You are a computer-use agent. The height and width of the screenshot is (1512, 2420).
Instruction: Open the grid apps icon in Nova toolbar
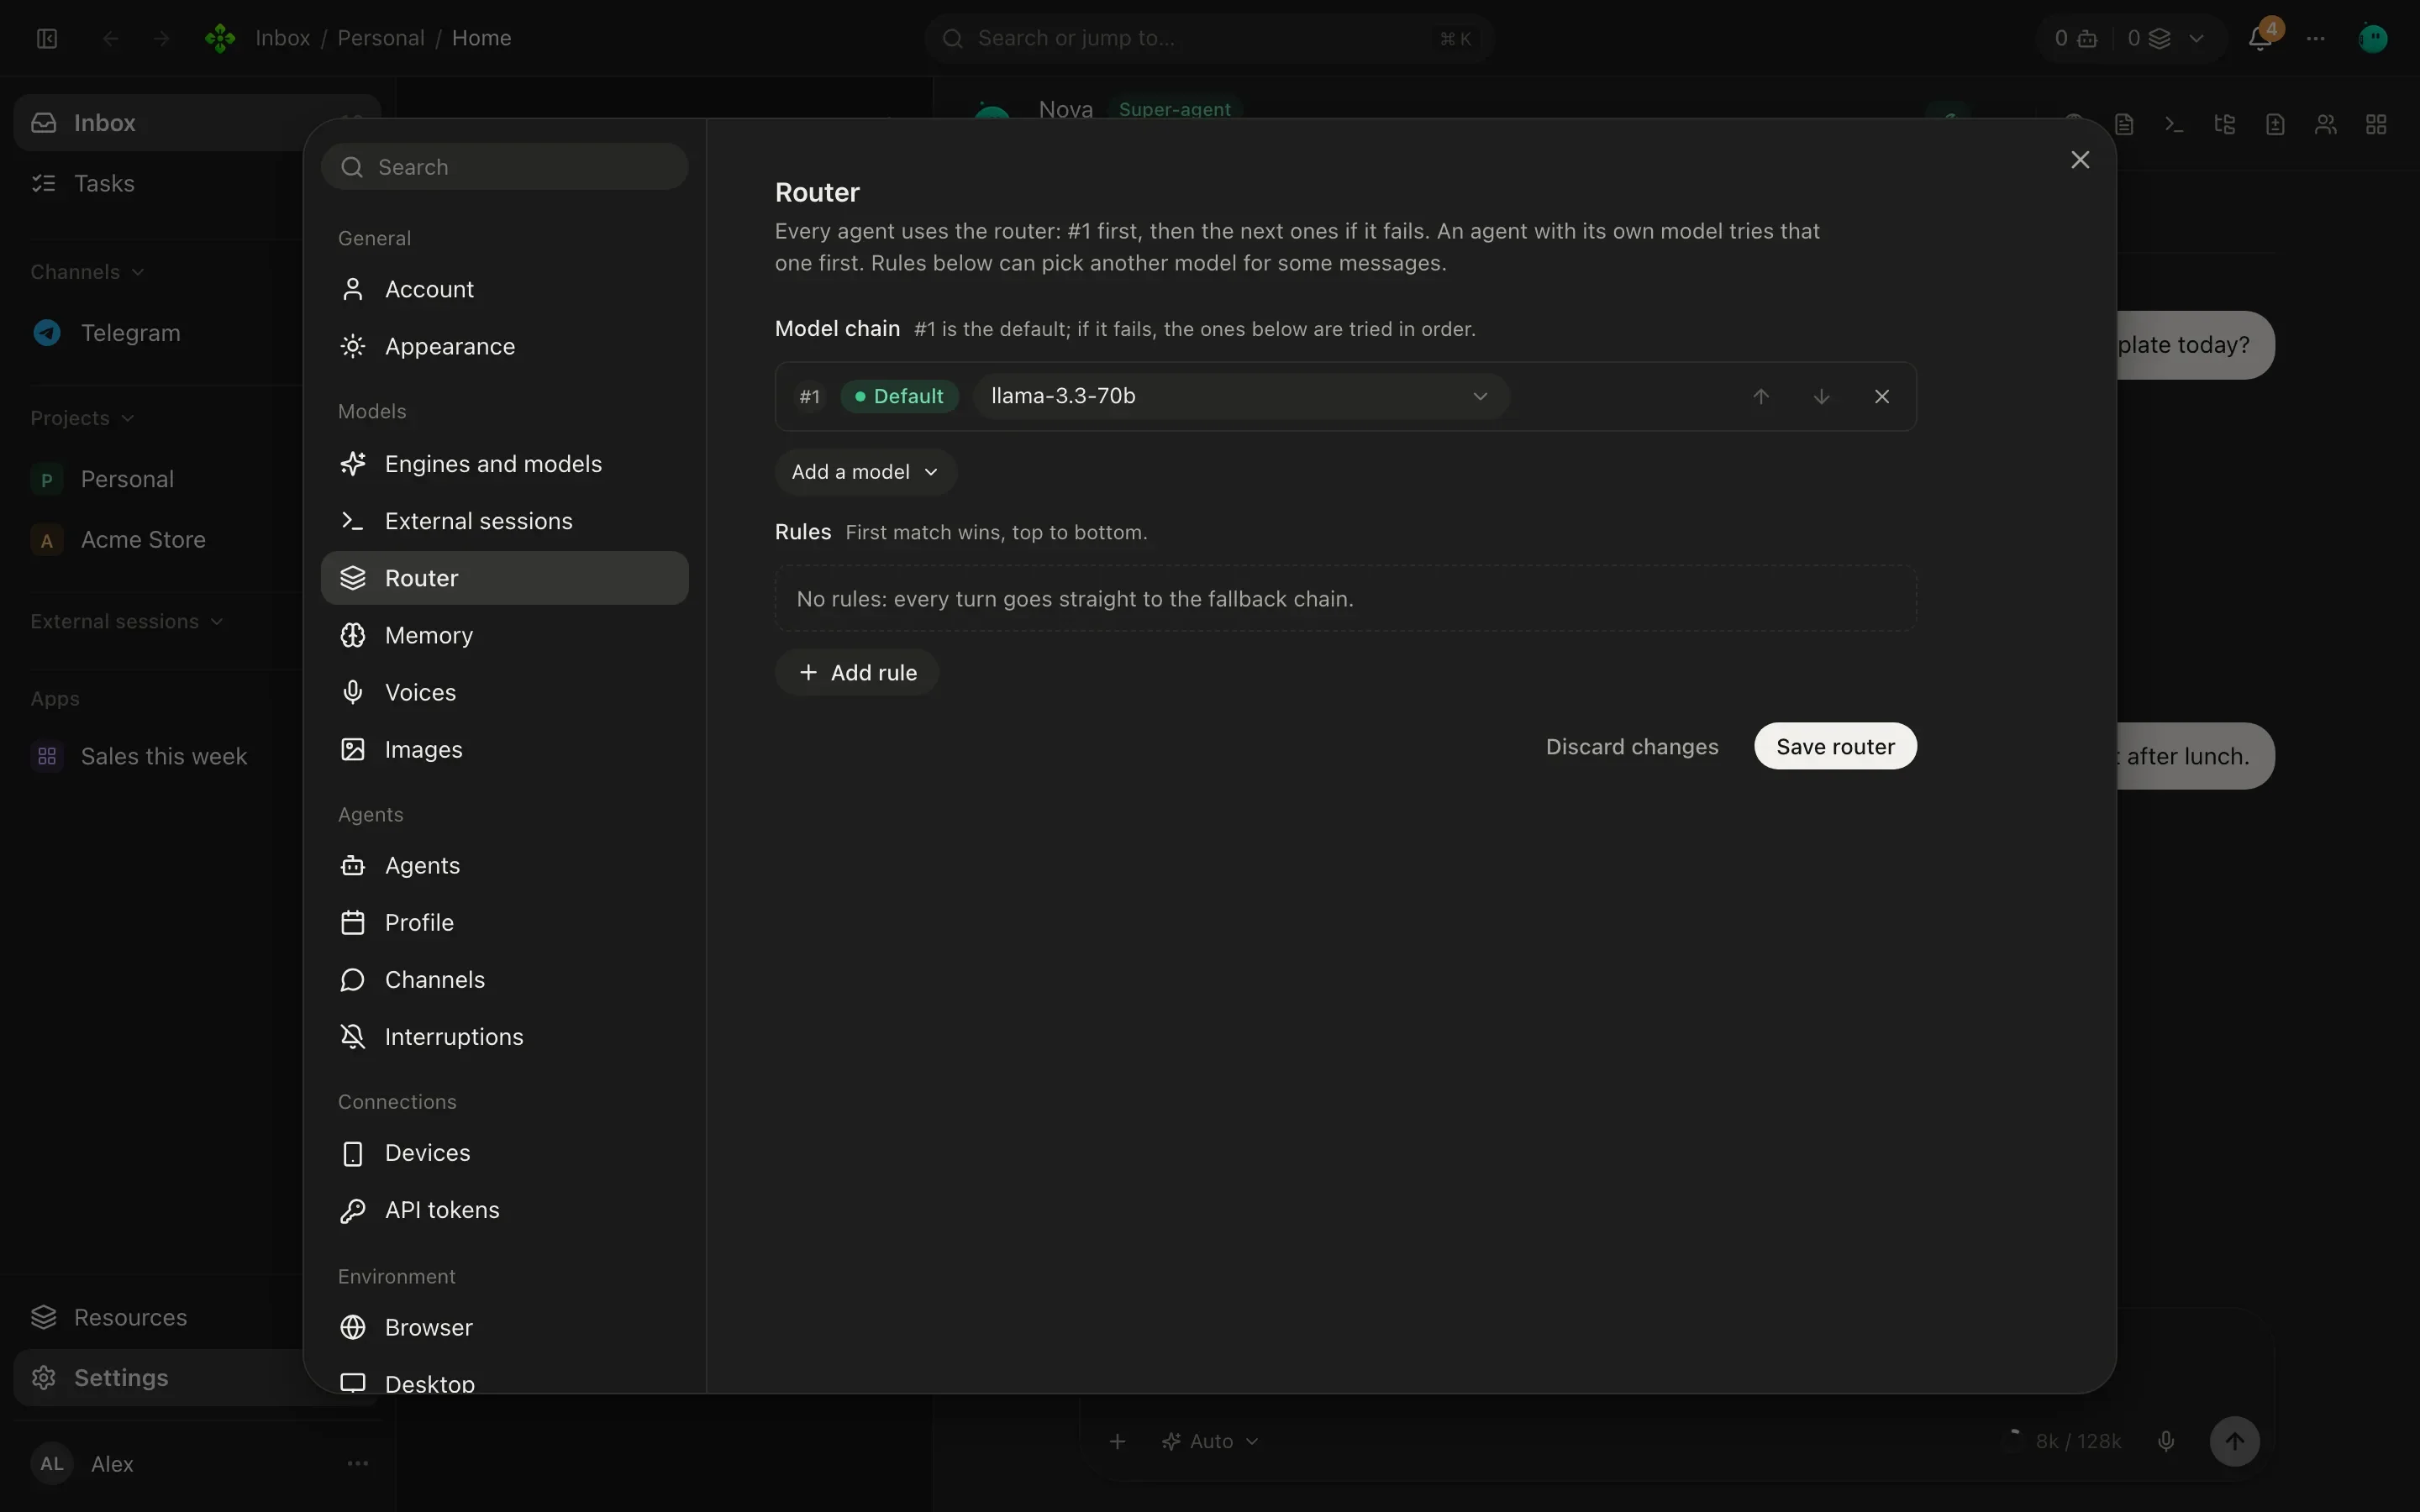[2376, 124]
